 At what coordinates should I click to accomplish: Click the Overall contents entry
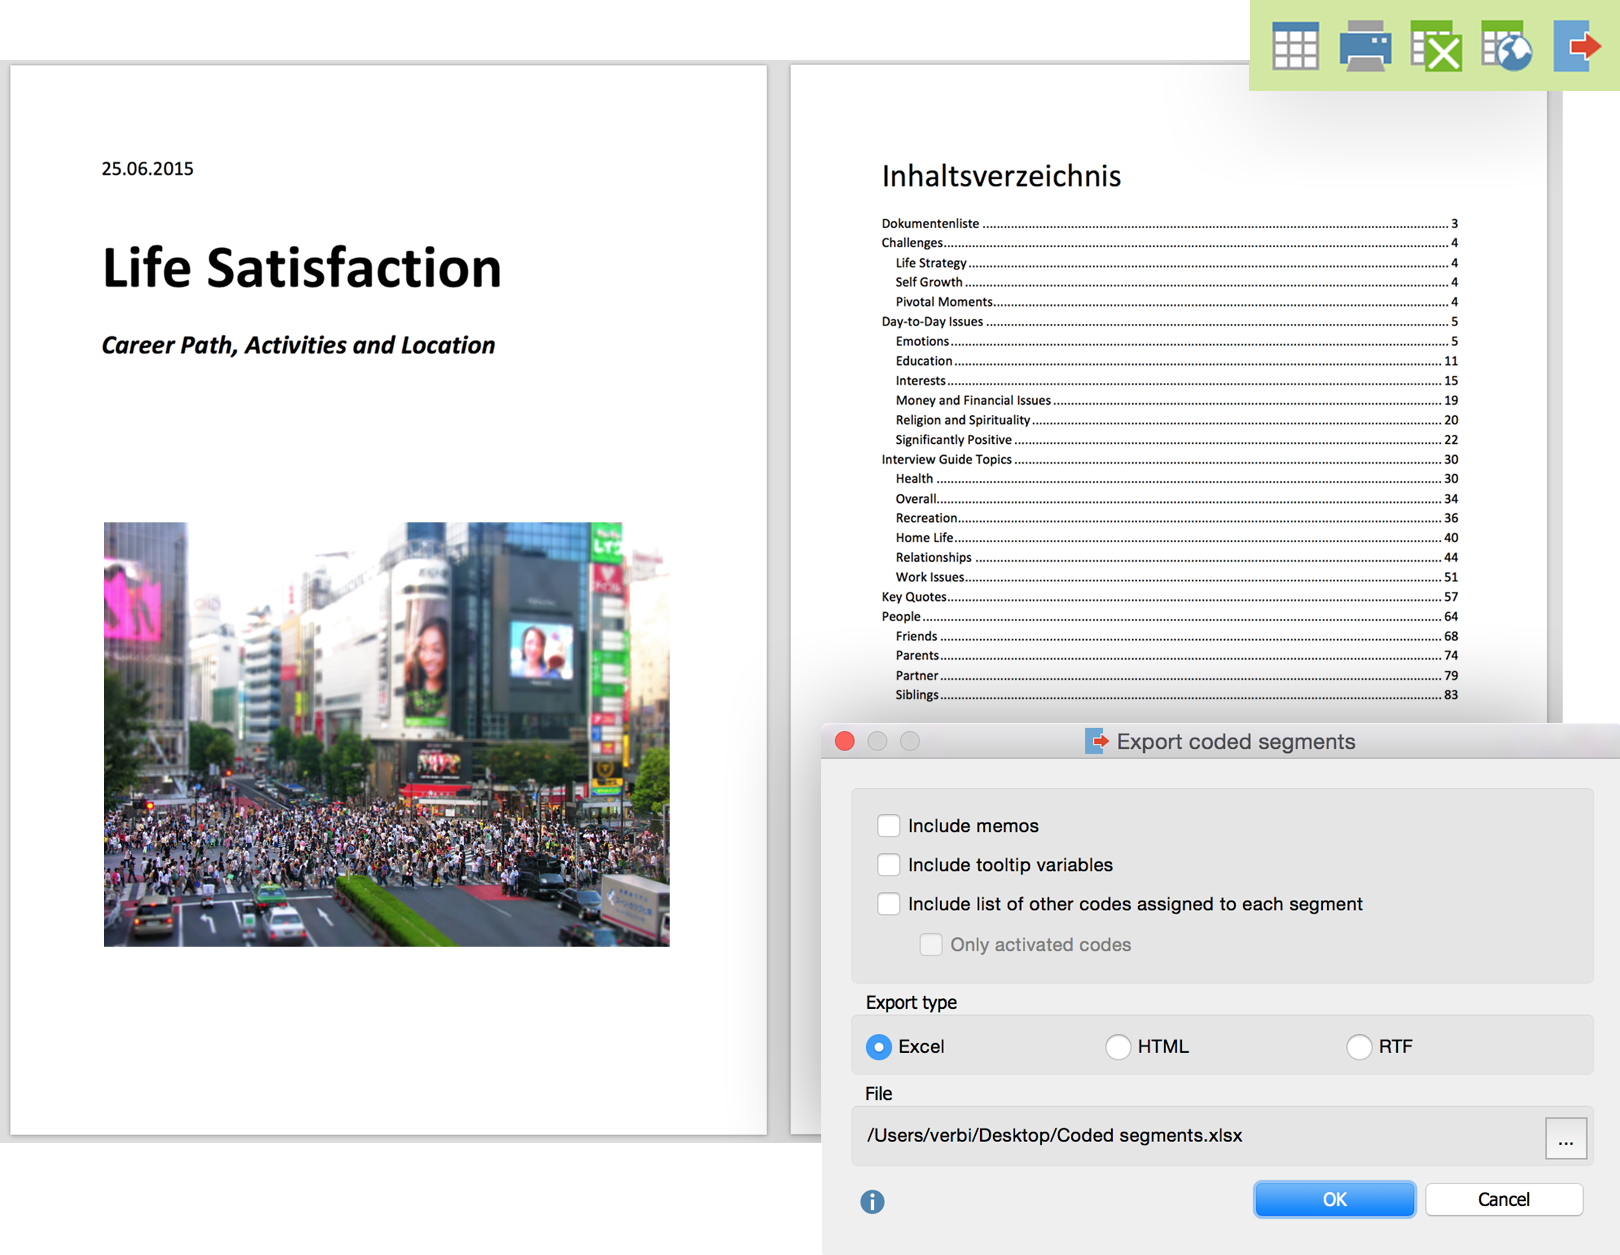coord(1176,499)
